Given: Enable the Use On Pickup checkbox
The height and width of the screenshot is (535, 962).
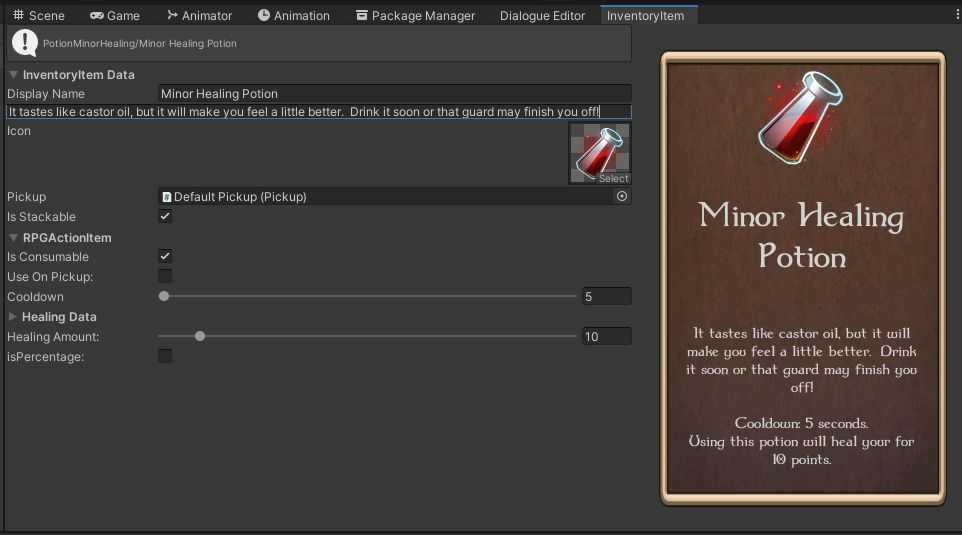Looking at the screenshot, I should 165,276.
